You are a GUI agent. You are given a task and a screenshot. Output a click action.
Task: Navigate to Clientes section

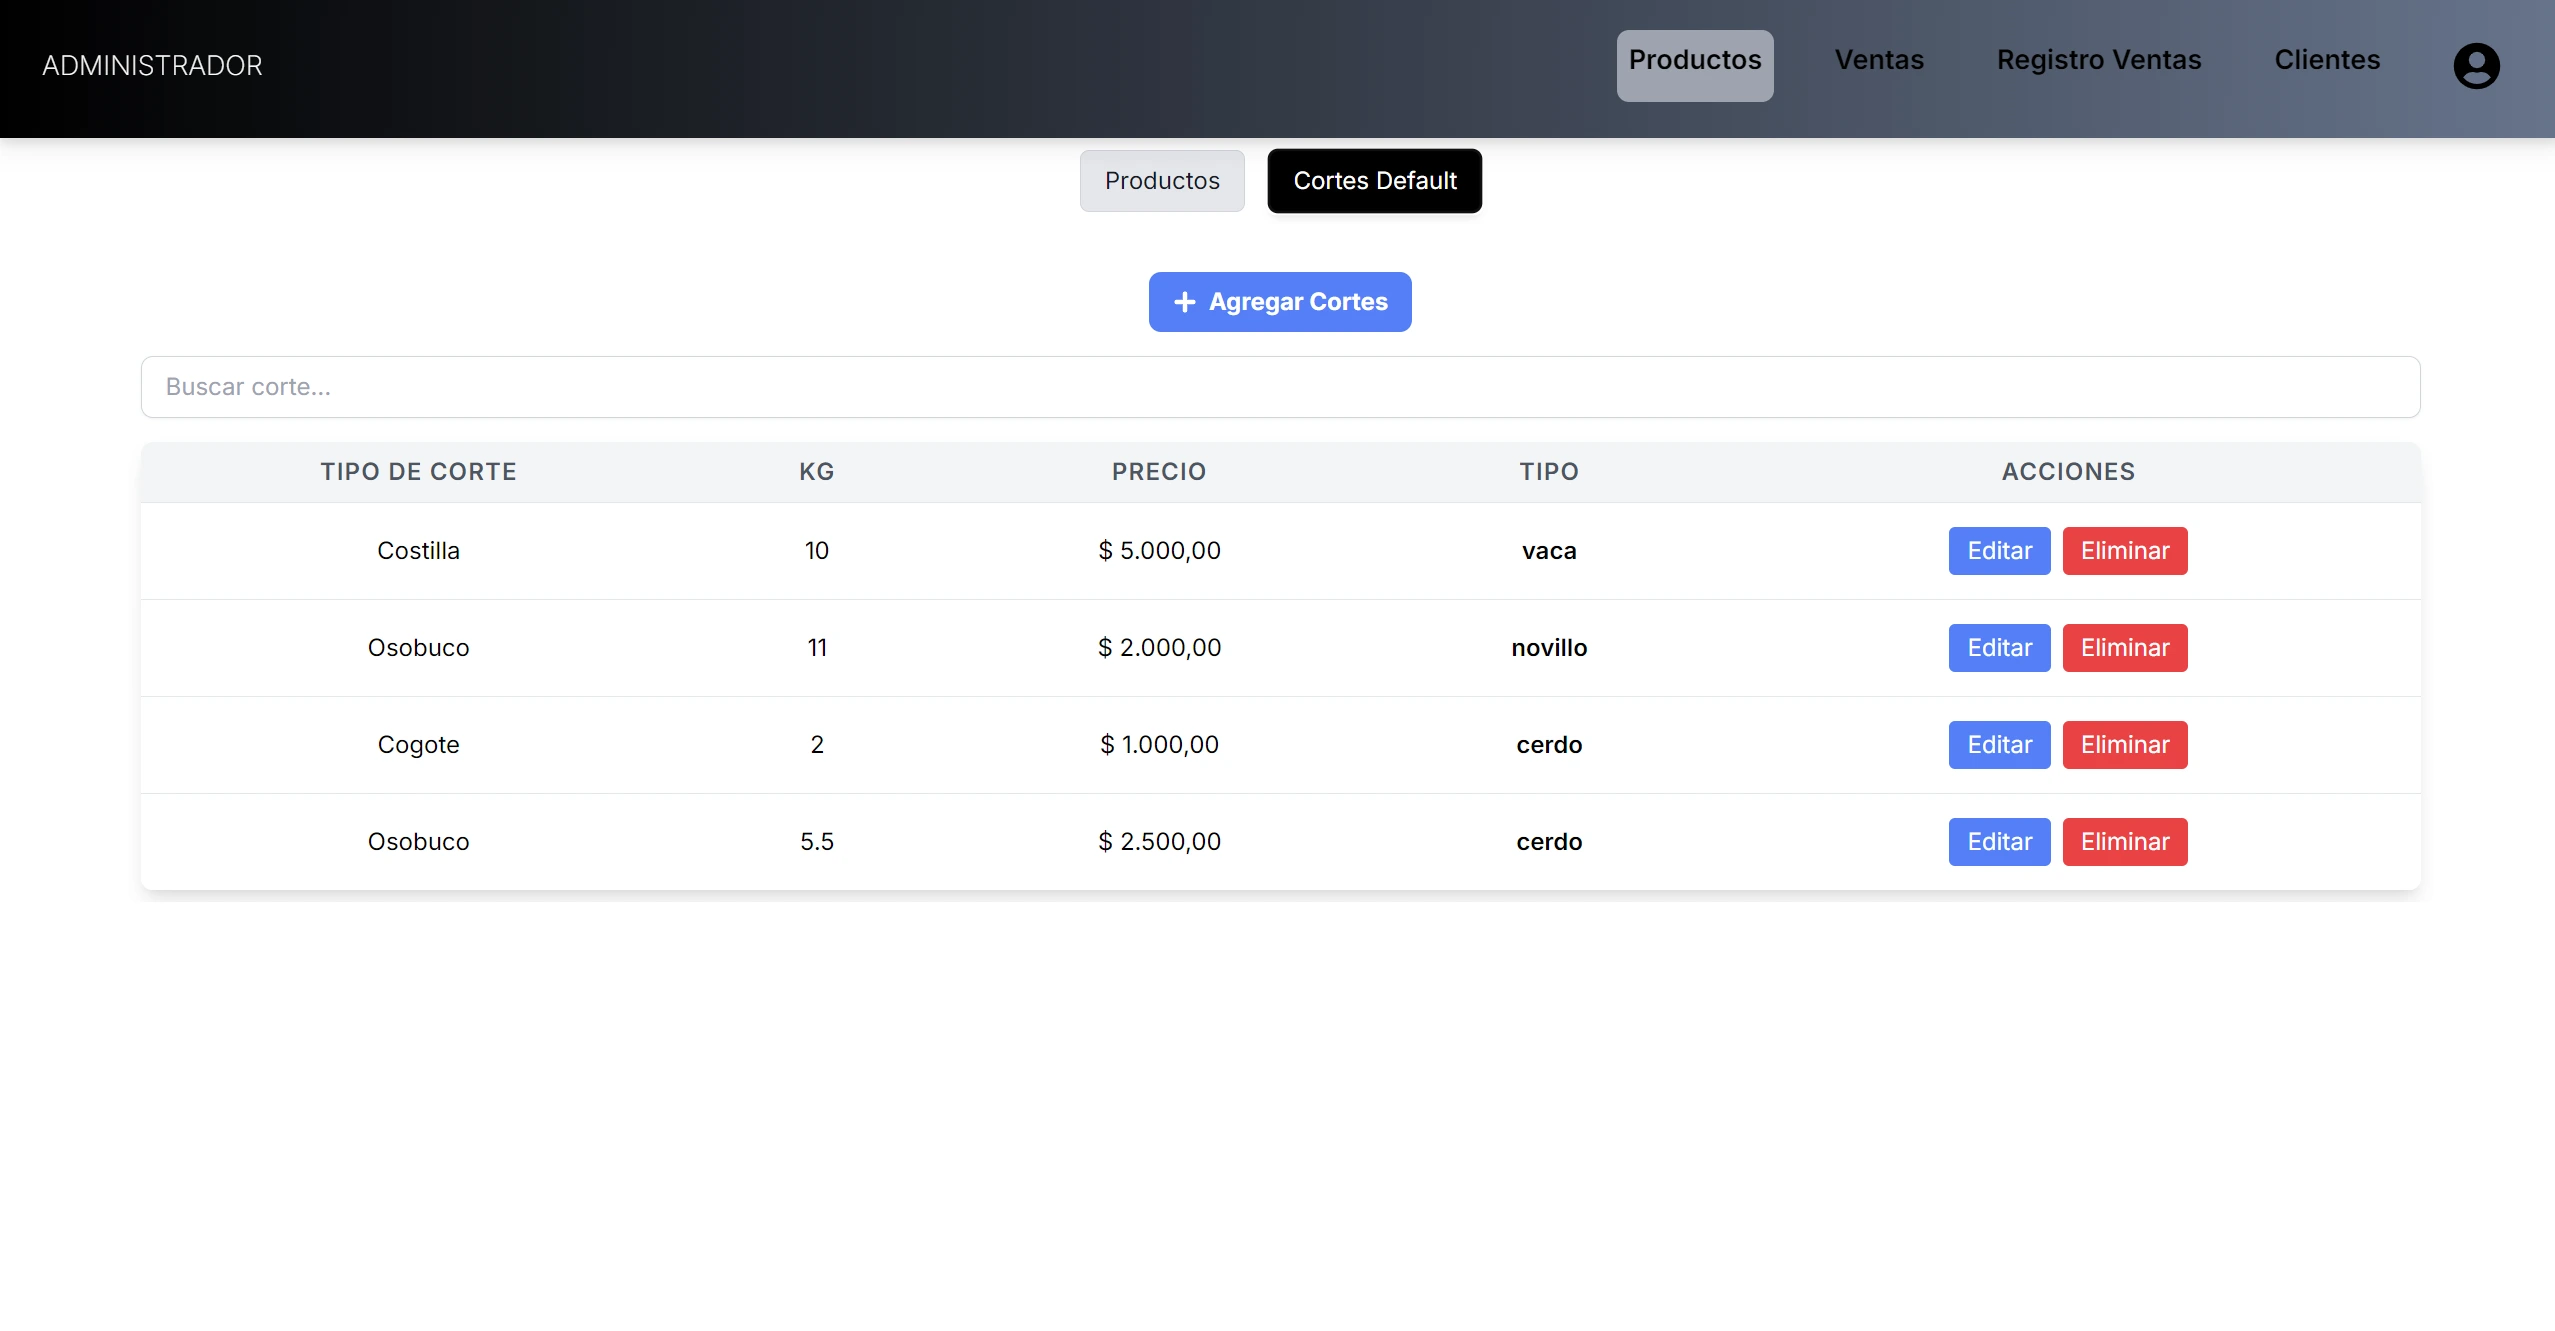pos(2327,60)
